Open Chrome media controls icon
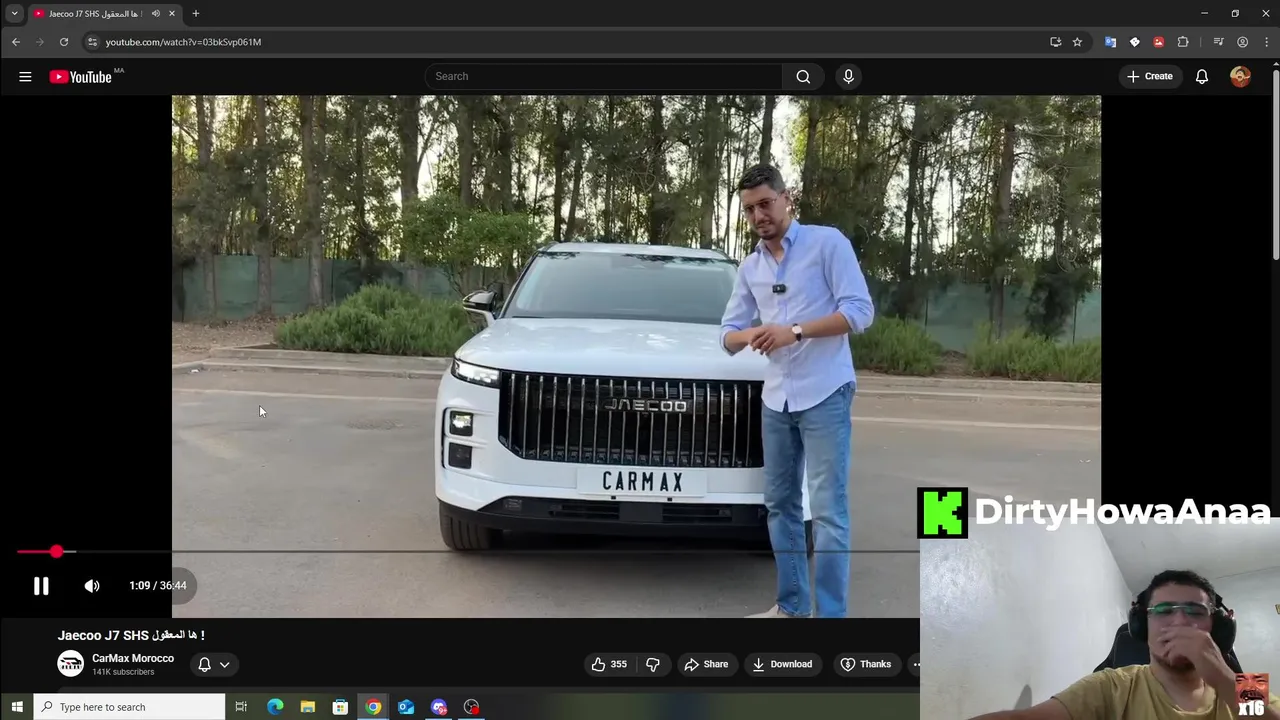The width and height of the screenshot is (1280, 720). click(x=1218, y=42)
